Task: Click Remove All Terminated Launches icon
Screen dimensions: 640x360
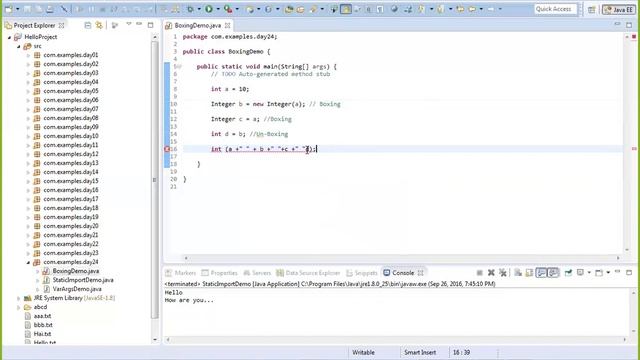Action: (x=503, y=273)
